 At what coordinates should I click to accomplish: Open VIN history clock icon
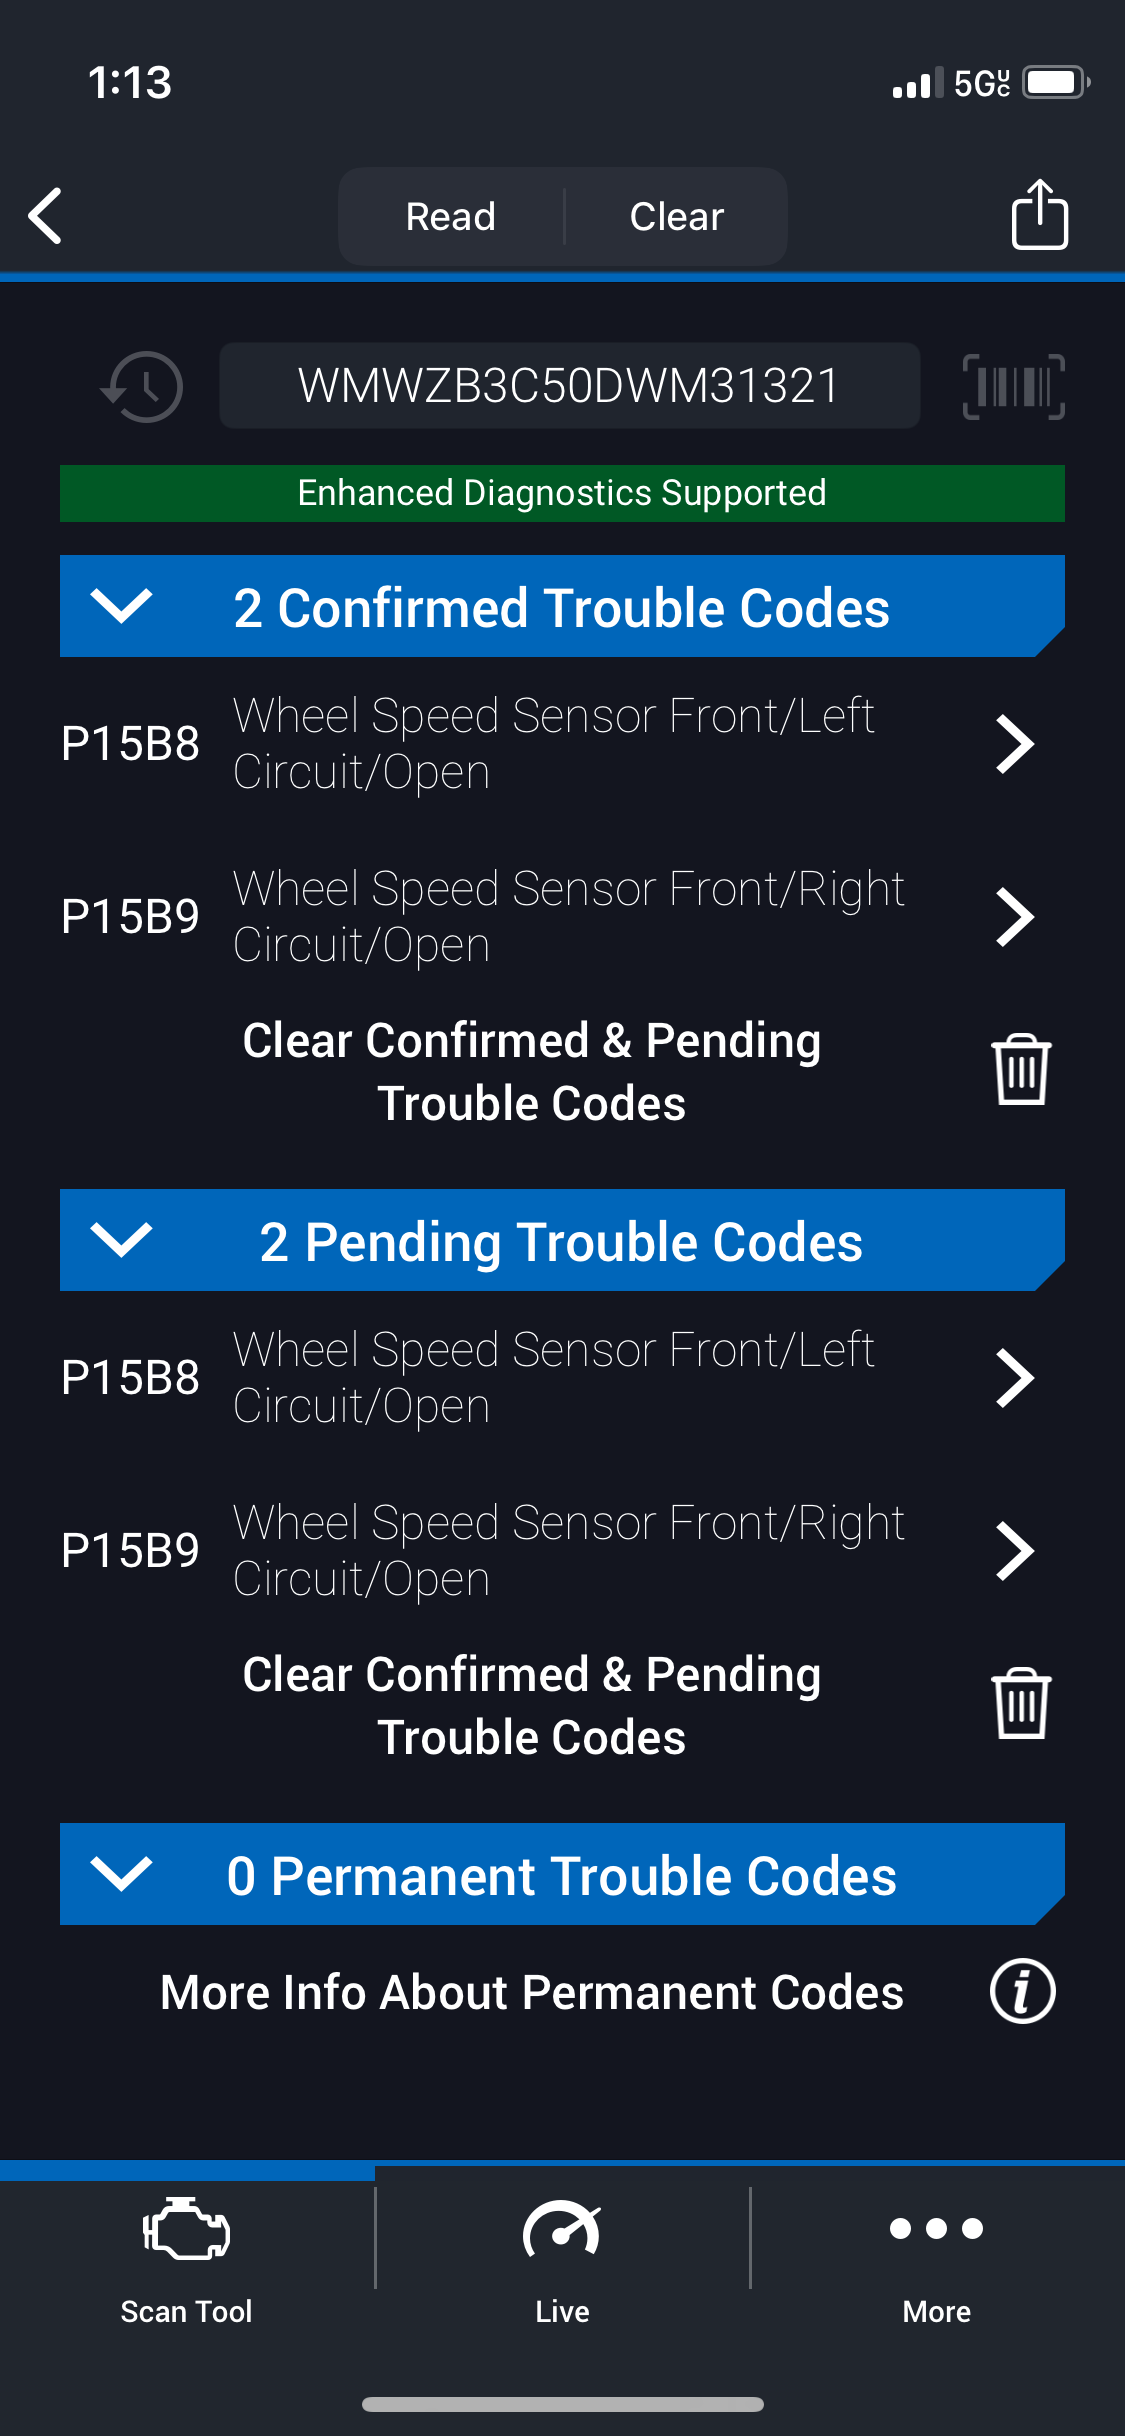(x=143, y=386)
